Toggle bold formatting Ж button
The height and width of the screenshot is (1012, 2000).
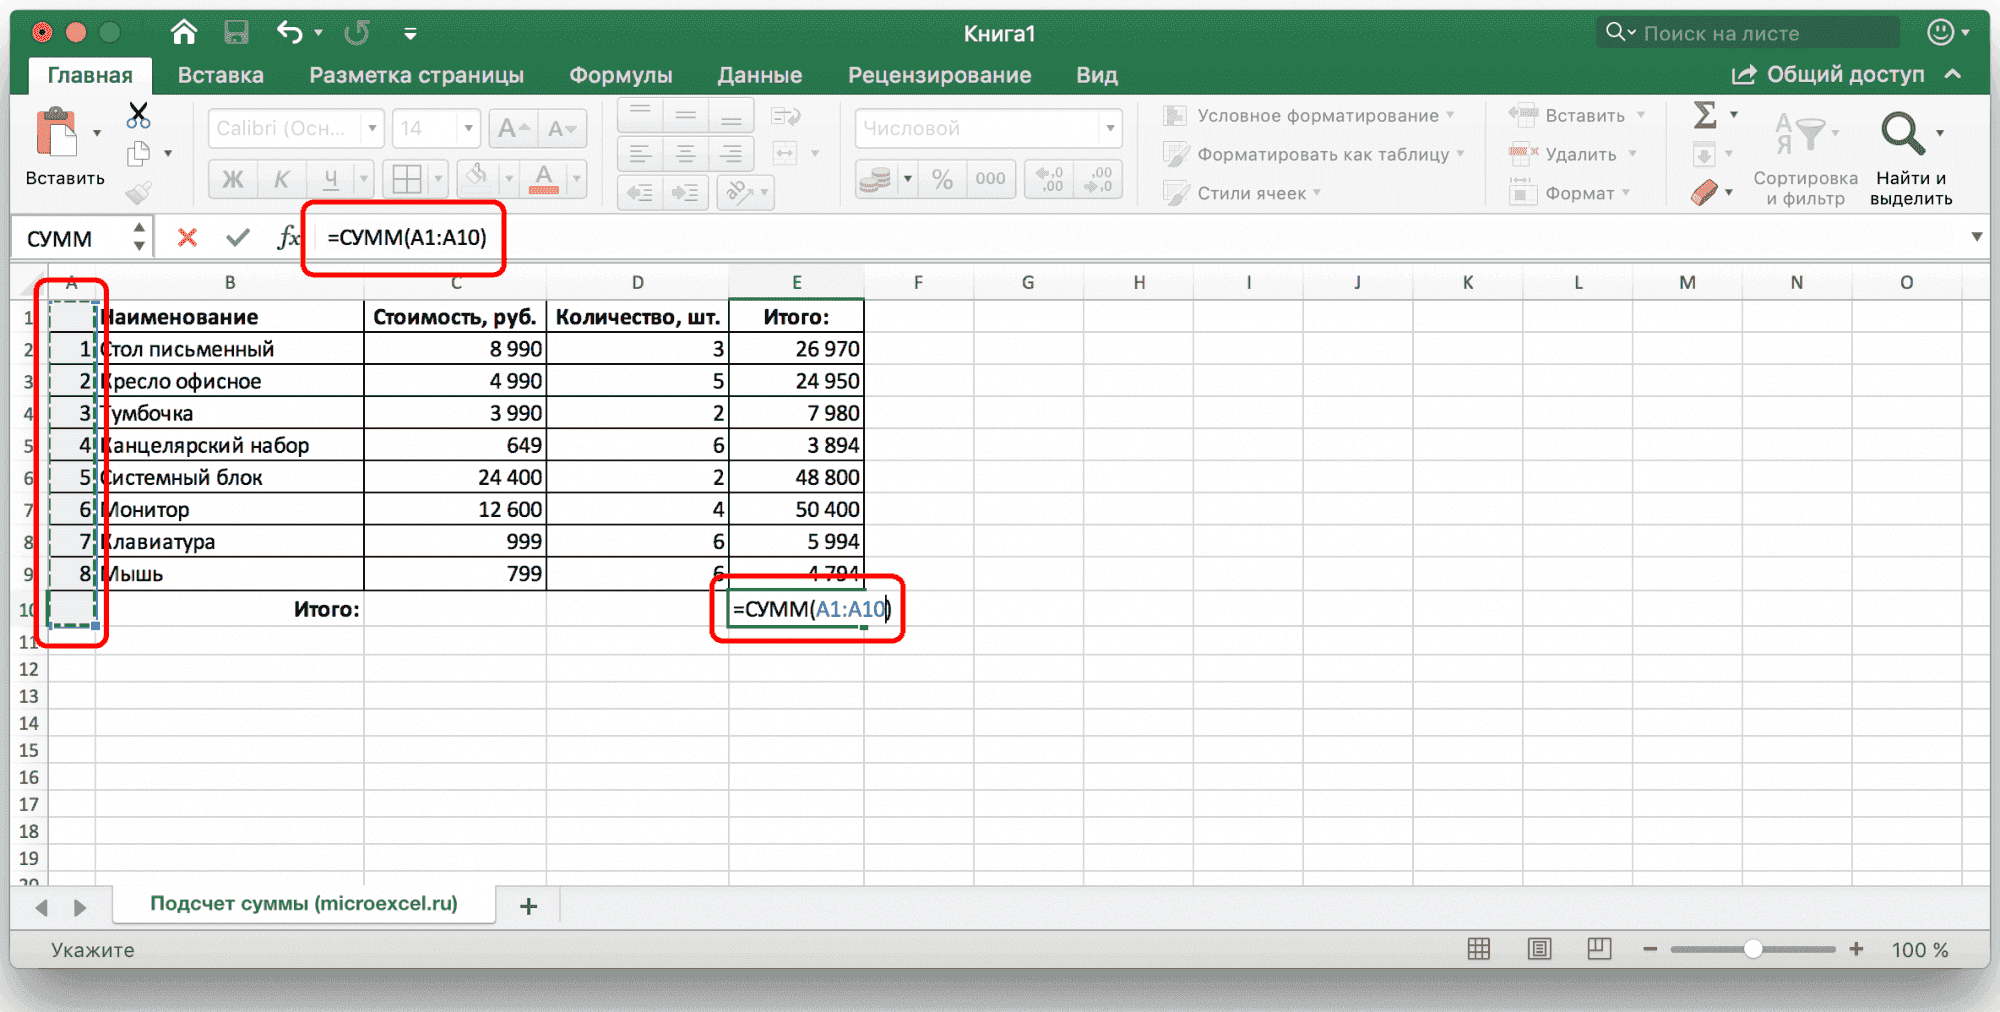click(x=232, y=179)
